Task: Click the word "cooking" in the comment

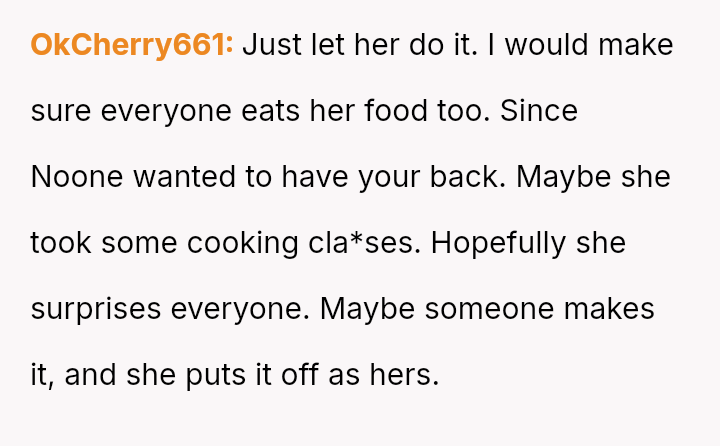Action: point(243,243)
